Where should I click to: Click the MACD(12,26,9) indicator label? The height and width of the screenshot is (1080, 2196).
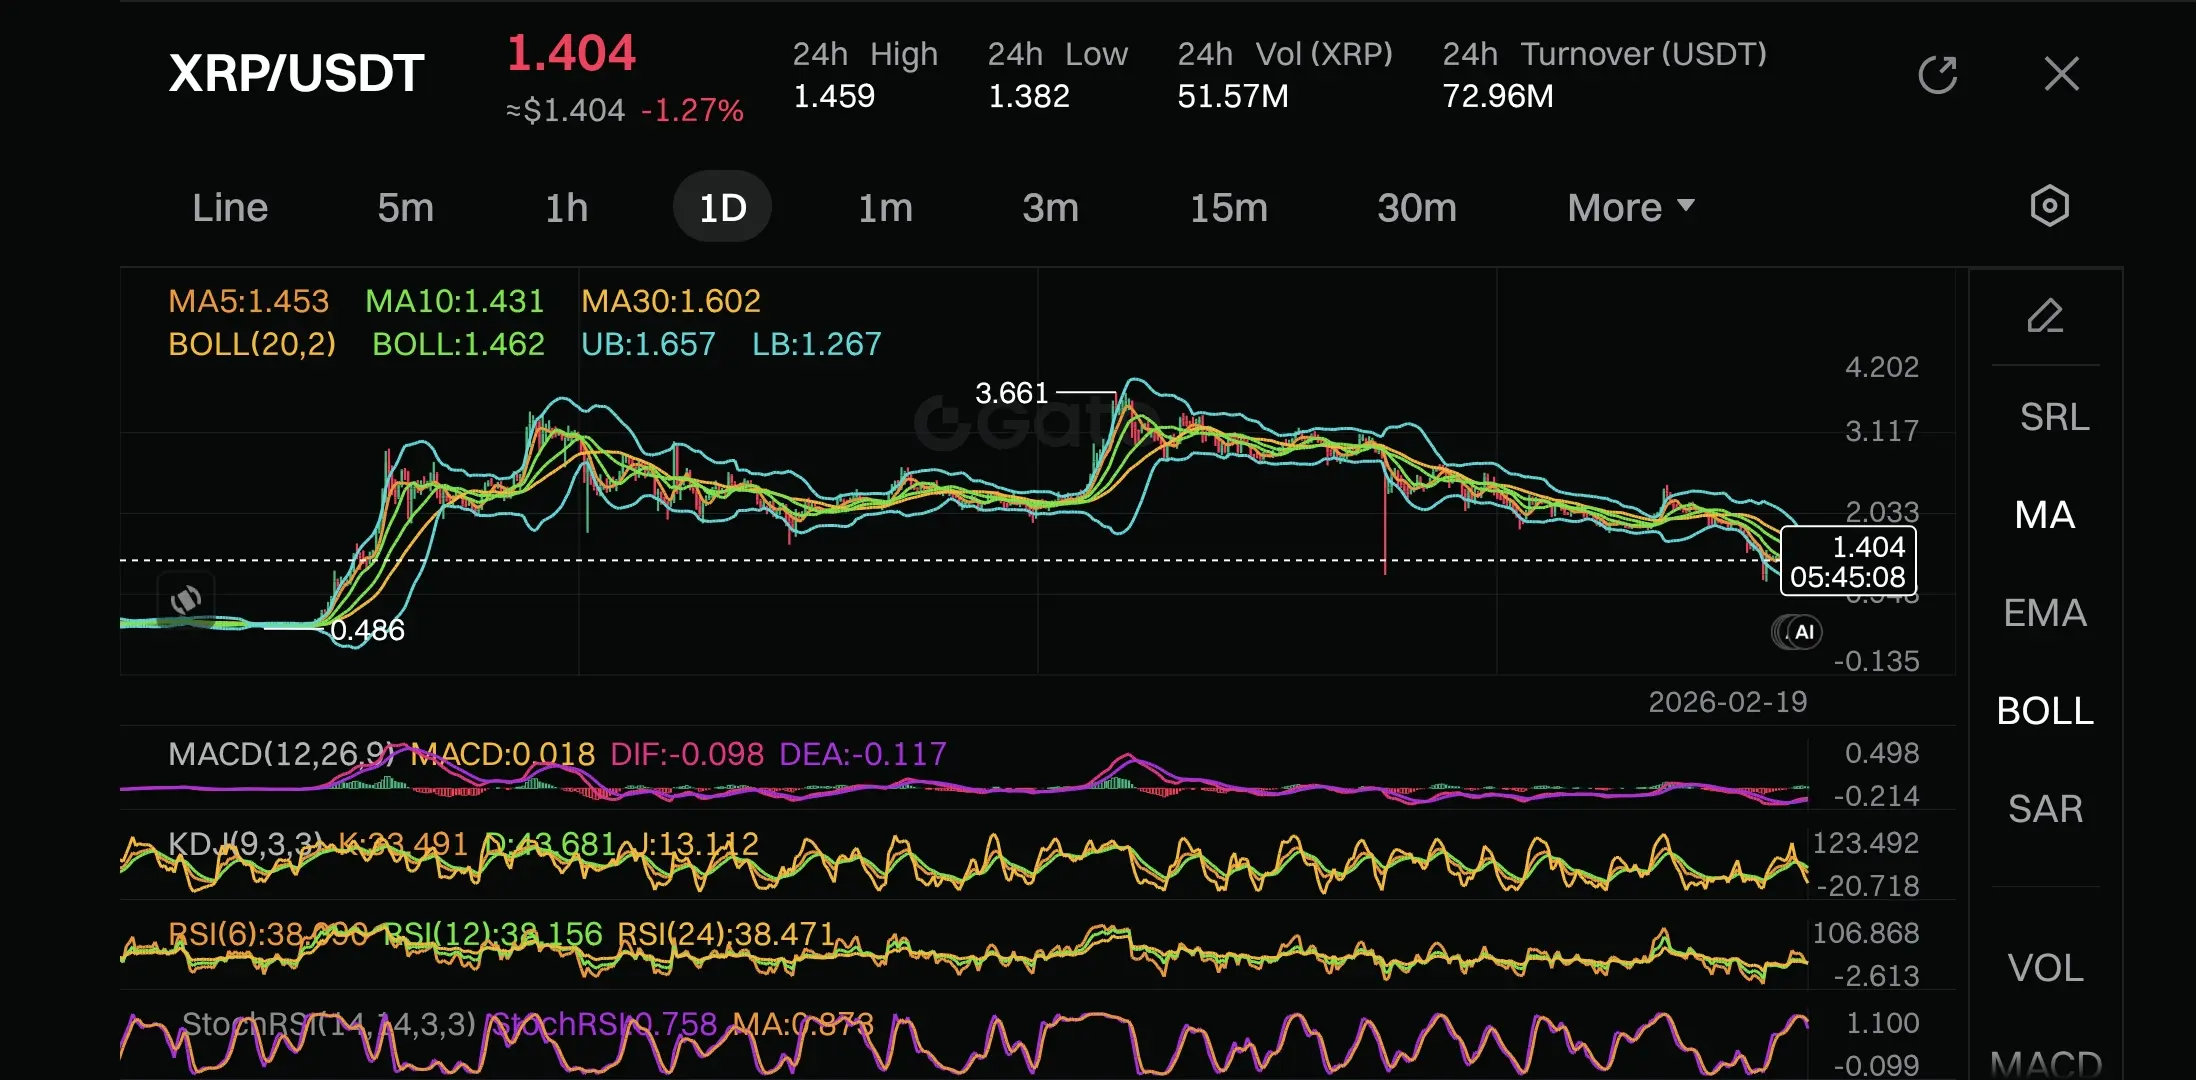tap(281, 754)
